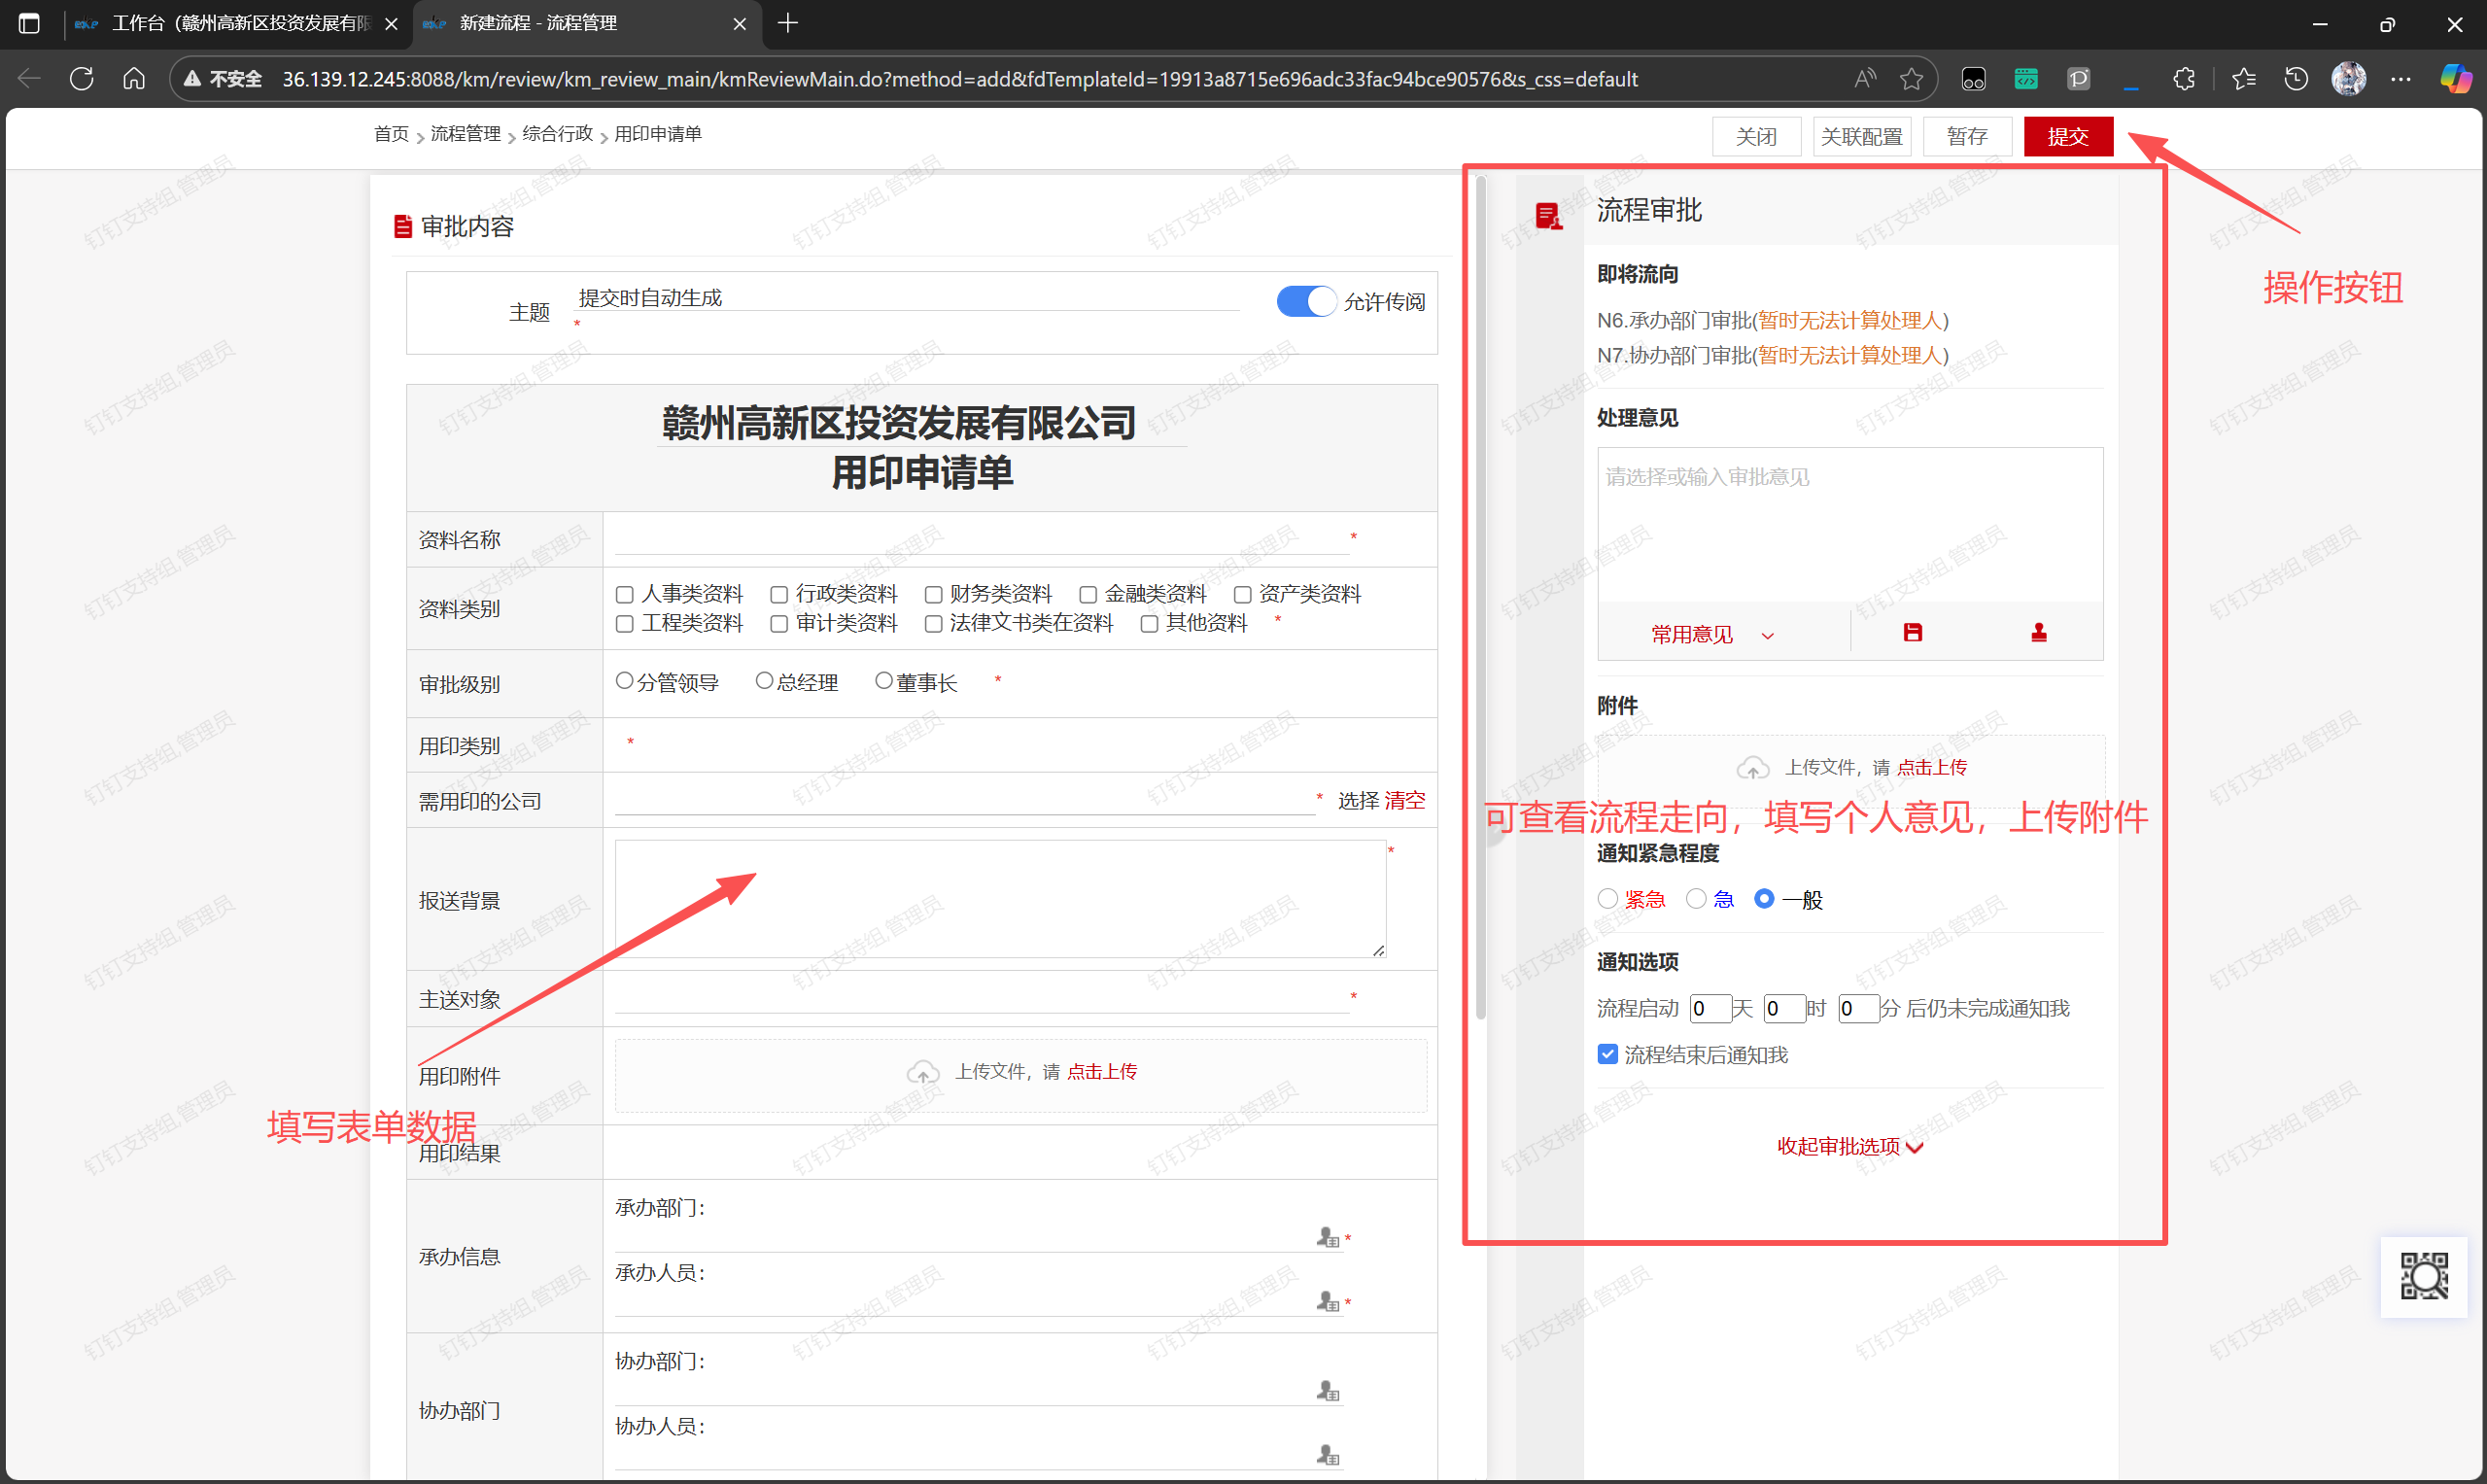2487x1484 pixels.
Task: Check the 财务类资料 checkbox
Action: coord(933,595)
